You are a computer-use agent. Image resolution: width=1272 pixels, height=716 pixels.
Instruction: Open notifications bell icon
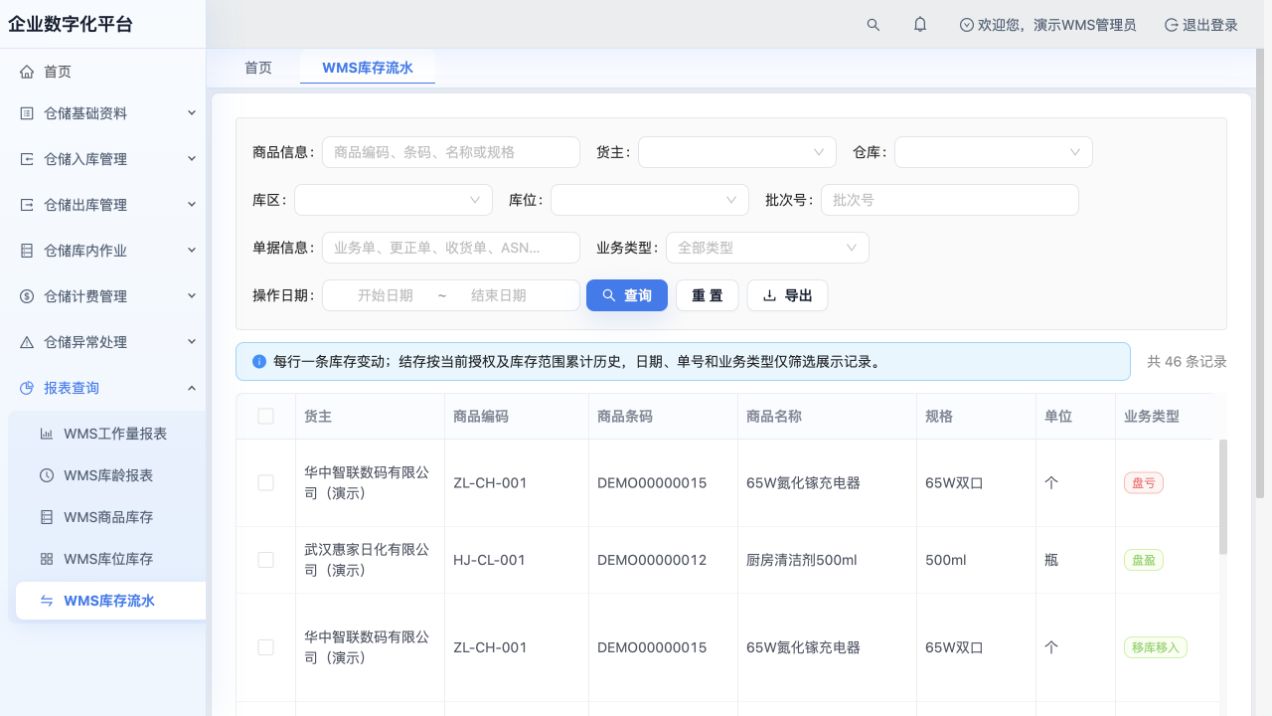920,25
